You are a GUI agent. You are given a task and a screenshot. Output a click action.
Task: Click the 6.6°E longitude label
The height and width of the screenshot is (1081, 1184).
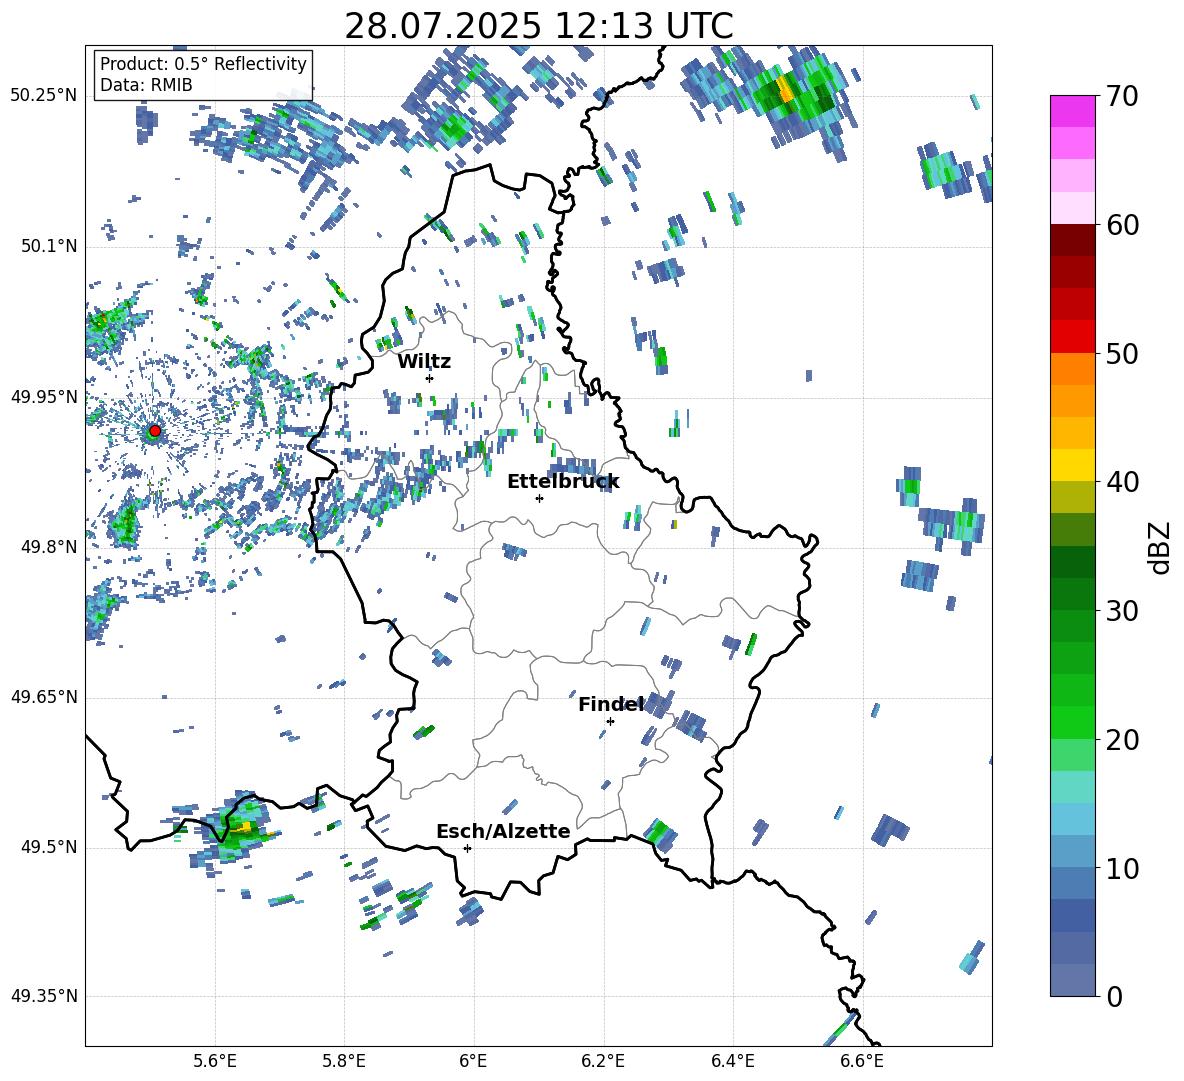pos(862,1062)
